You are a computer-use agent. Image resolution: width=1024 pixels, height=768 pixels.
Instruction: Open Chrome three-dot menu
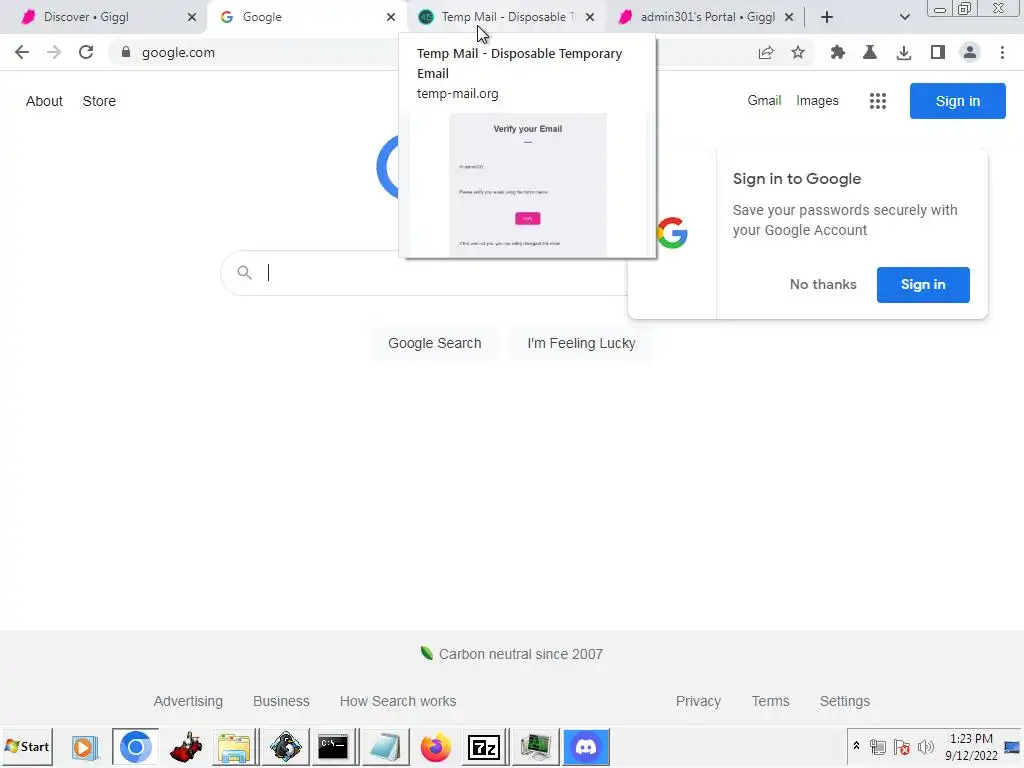tap(1002, 52)
